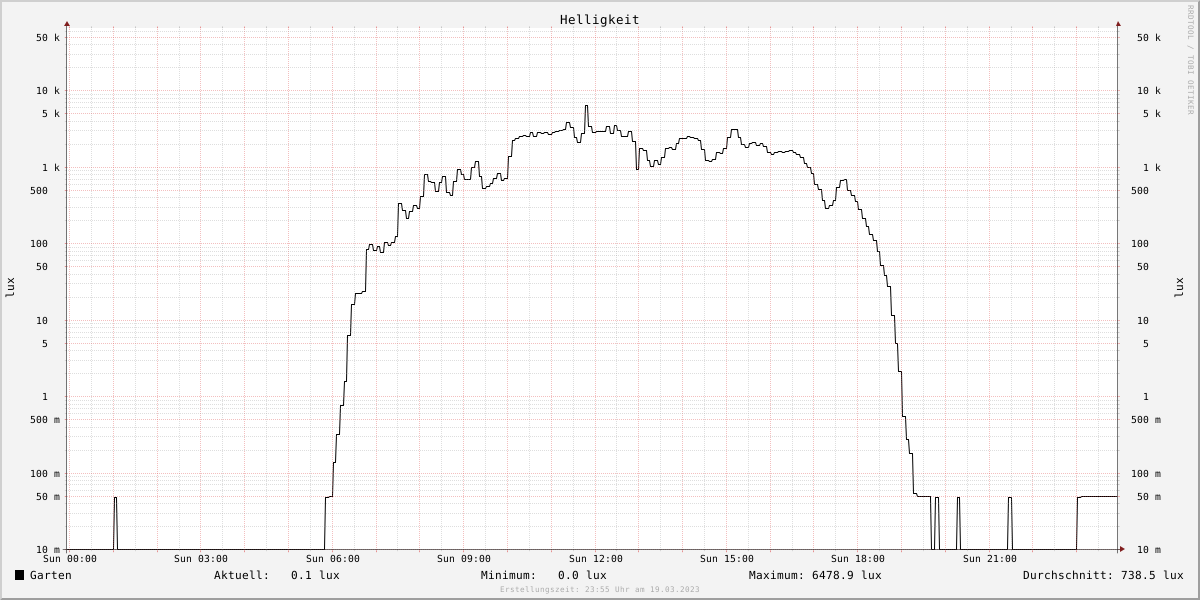Select the average value "738.5 lux"

pyautogui.click(x=1151, y=575)
